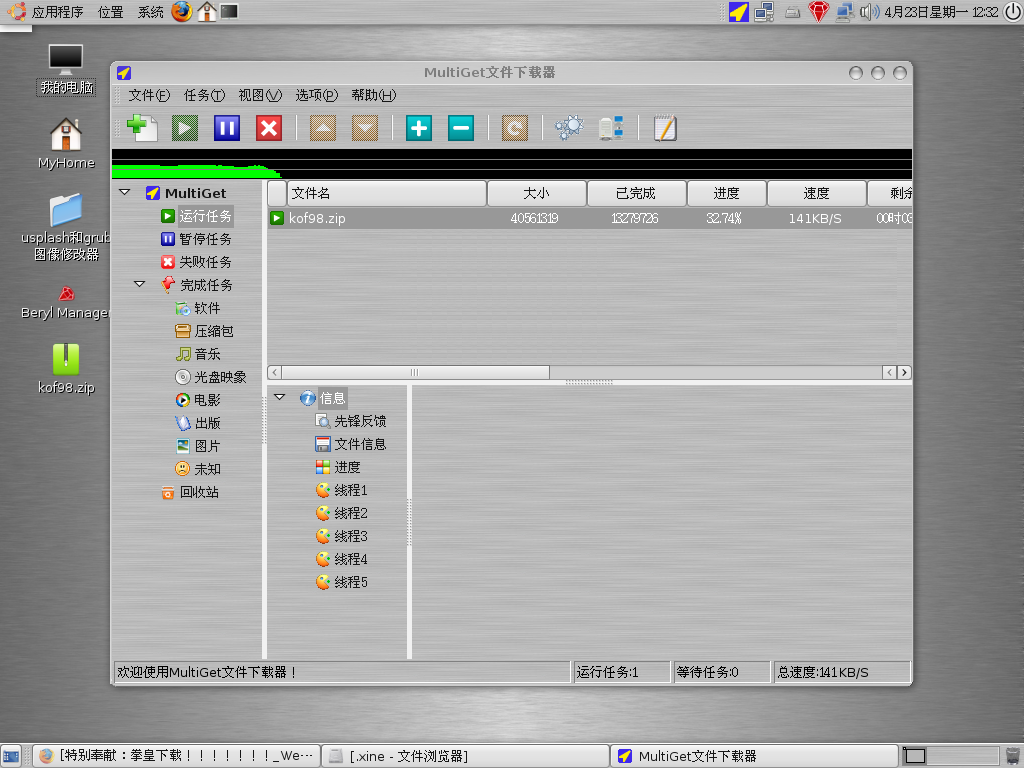This screenshot has height=768, width=1024.
Task: Click the notepad with pencil toolbar icon
Action: tap(665, 128)
